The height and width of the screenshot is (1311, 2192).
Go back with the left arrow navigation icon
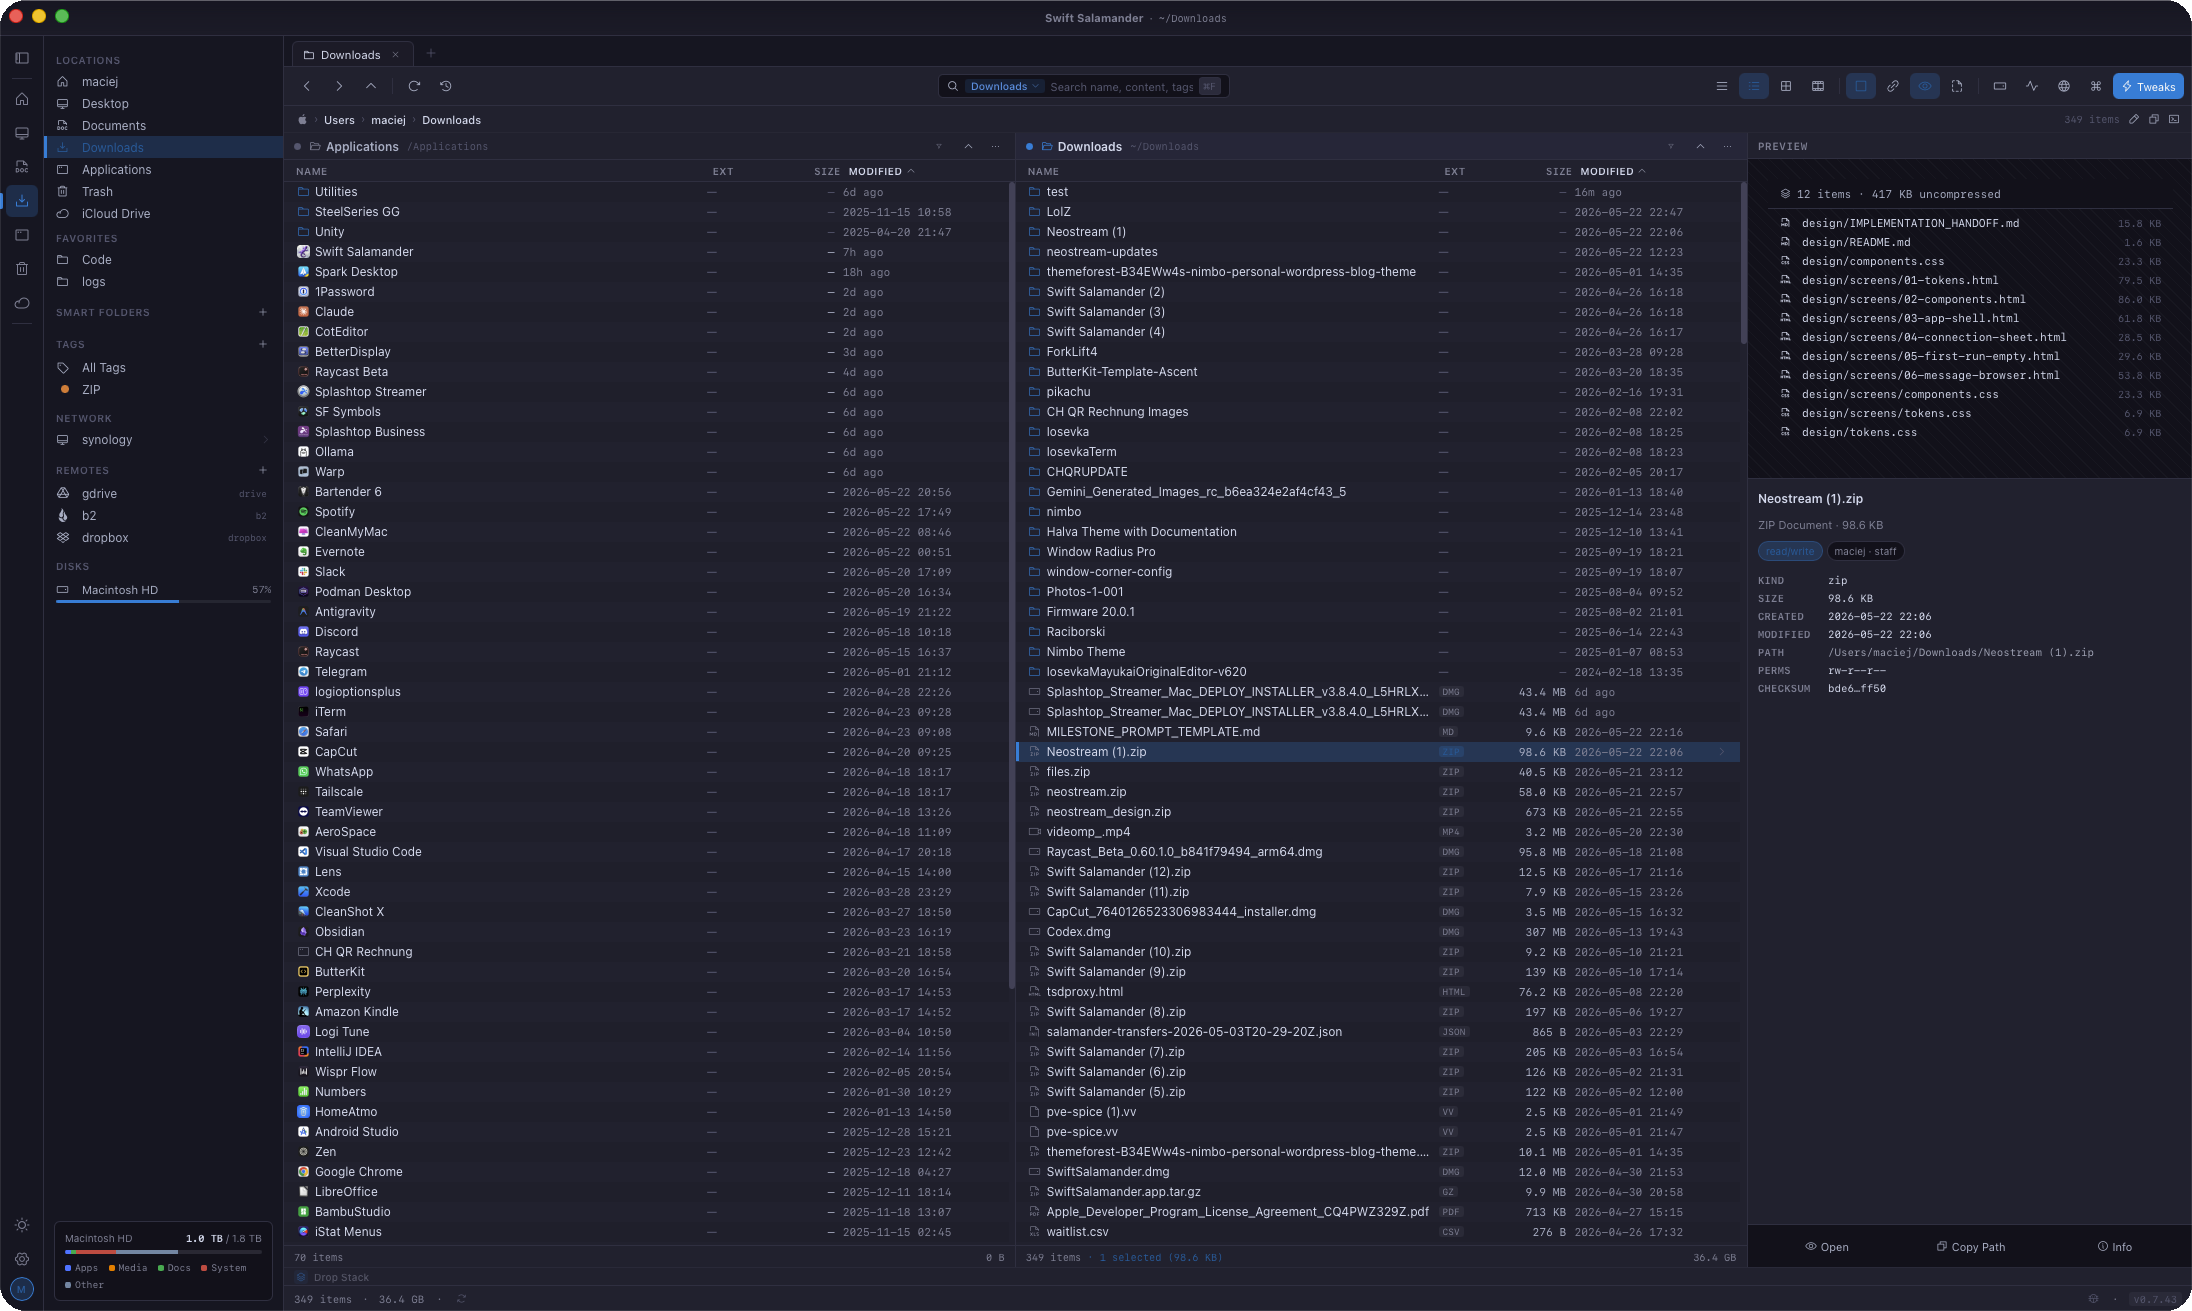coord(307,86)
